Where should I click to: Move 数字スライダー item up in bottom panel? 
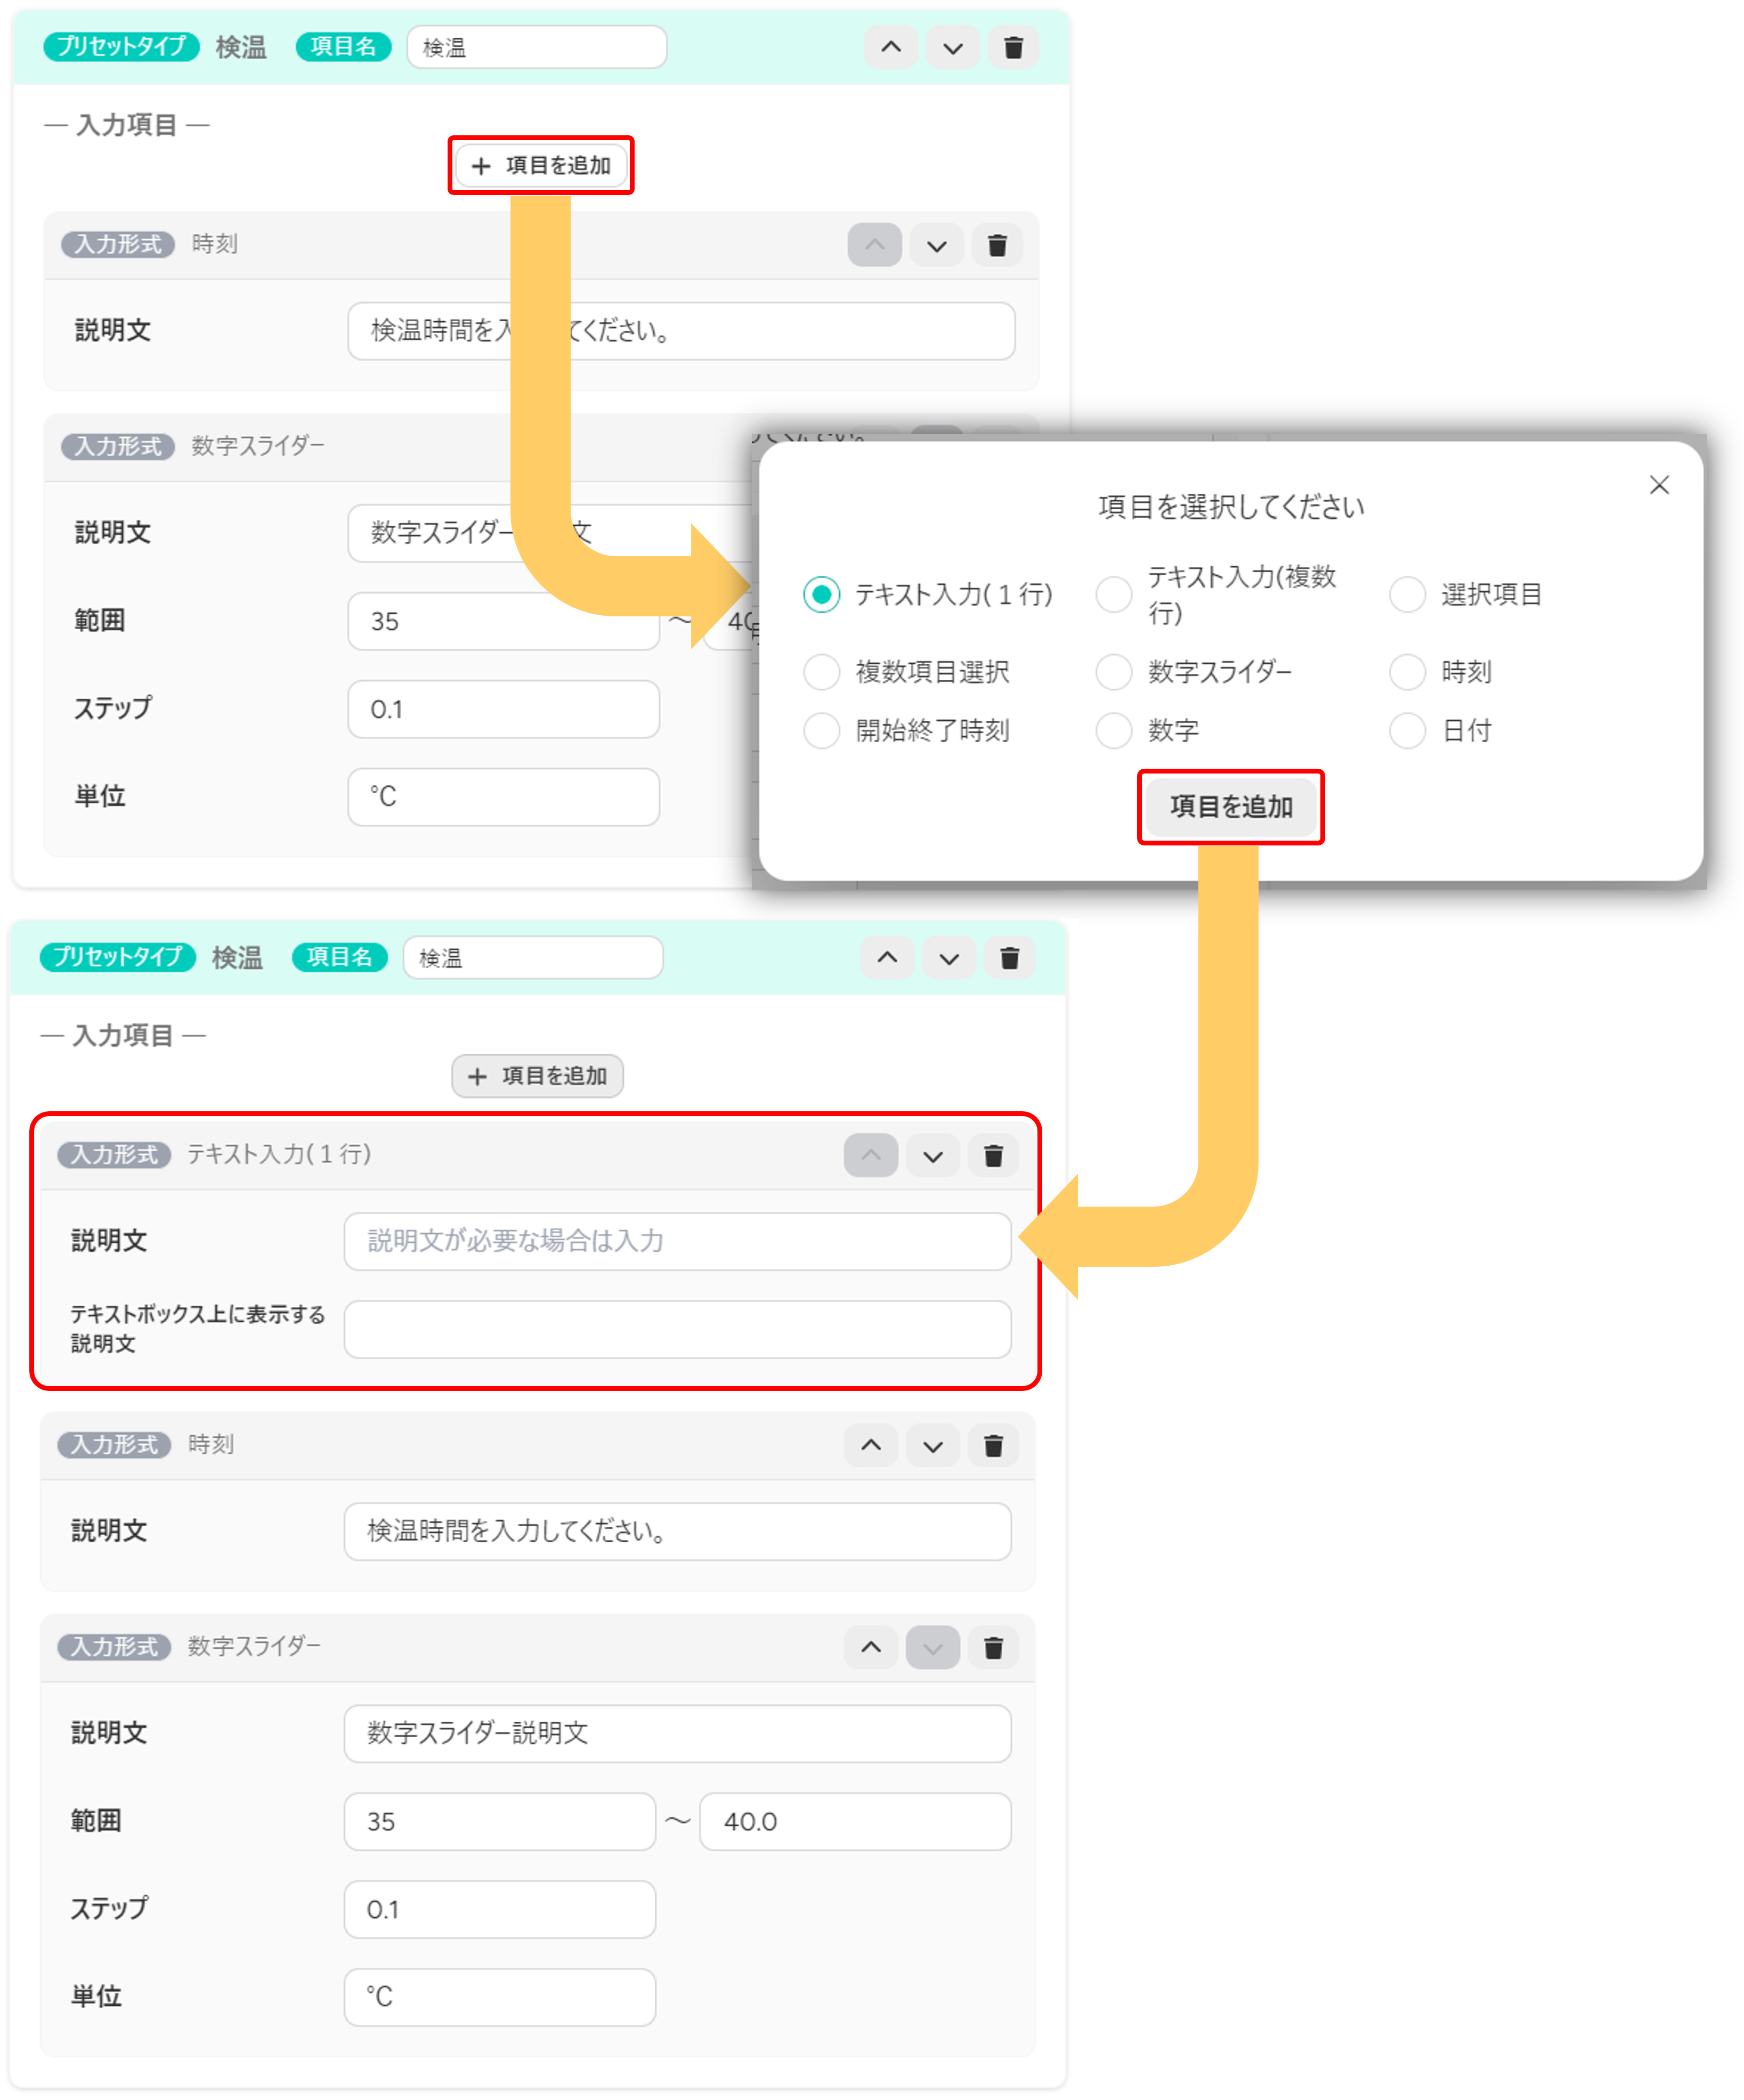tap(871, 1648)
